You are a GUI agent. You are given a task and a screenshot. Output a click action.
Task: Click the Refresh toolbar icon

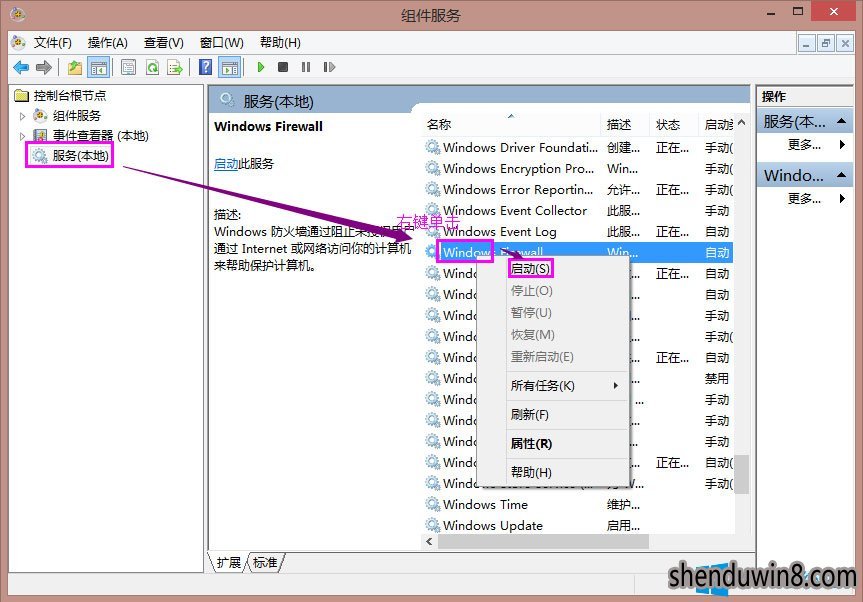pyautogui.click(x=152, y=68)
